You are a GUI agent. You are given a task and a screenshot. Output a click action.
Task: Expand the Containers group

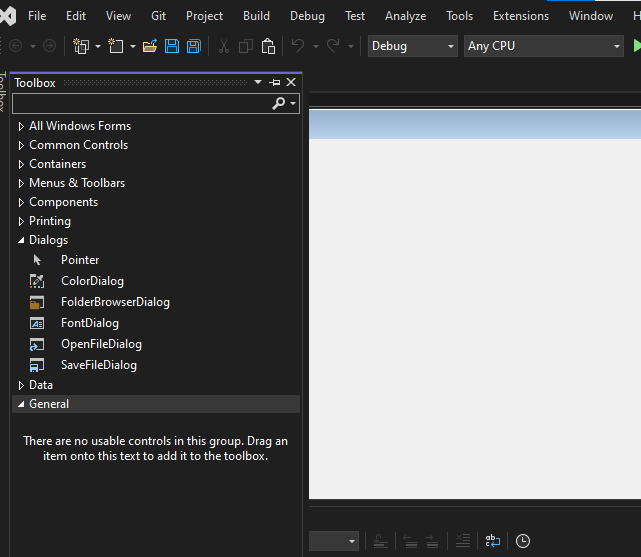click(21, 164)
